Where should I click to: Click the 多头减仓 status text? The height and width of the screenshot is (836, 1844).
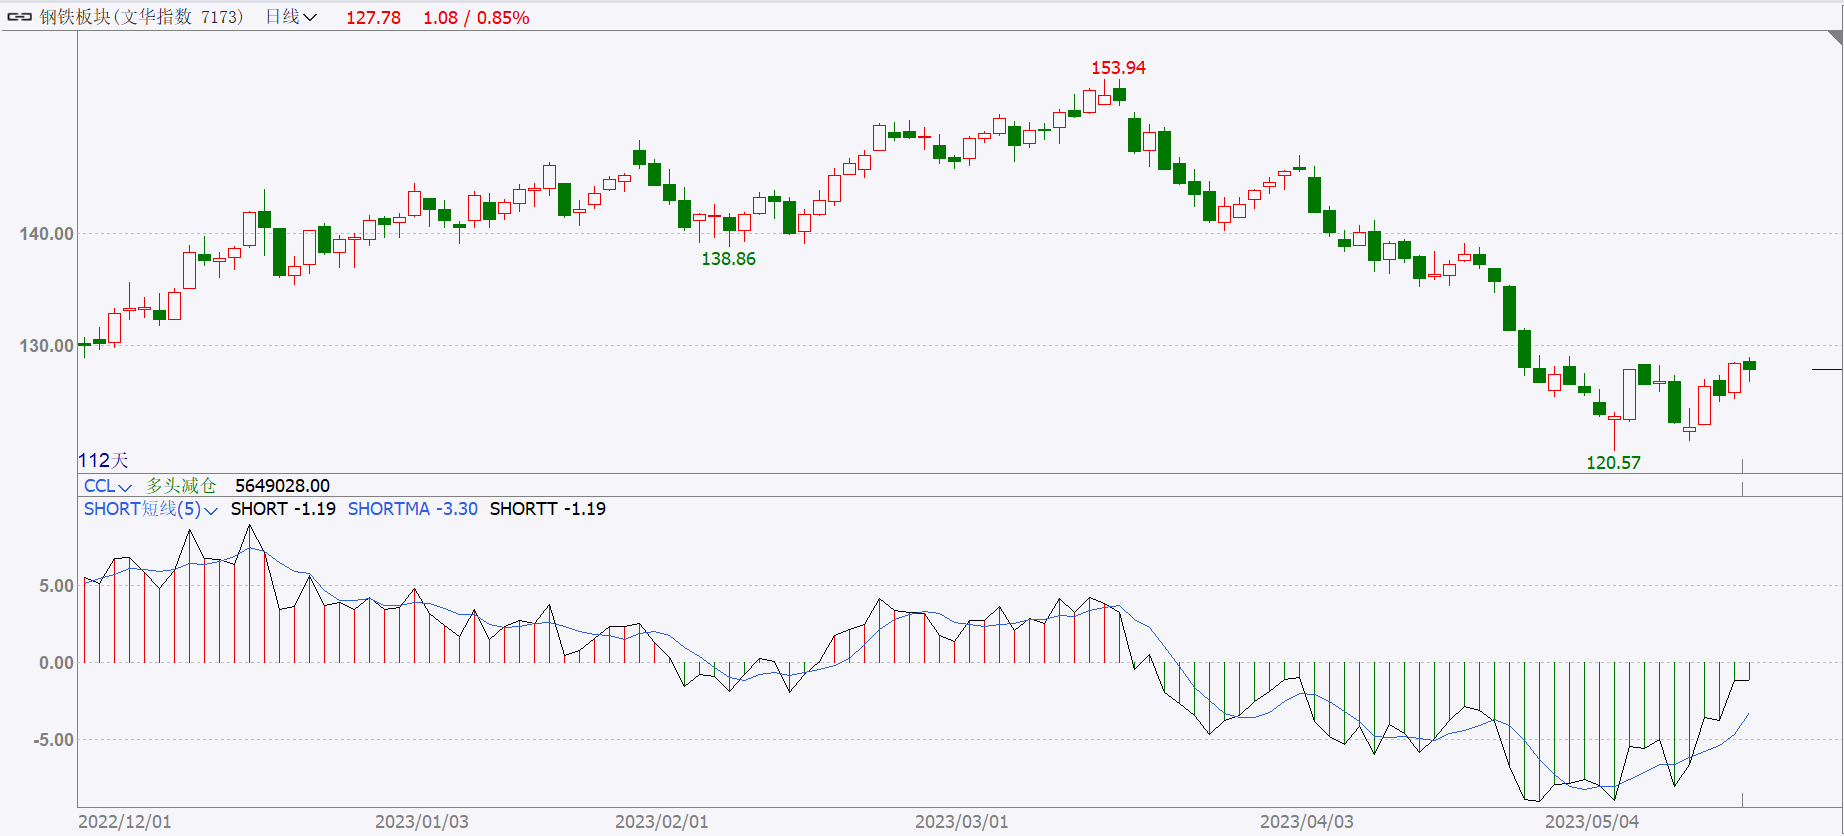click(x=181, y=486)
